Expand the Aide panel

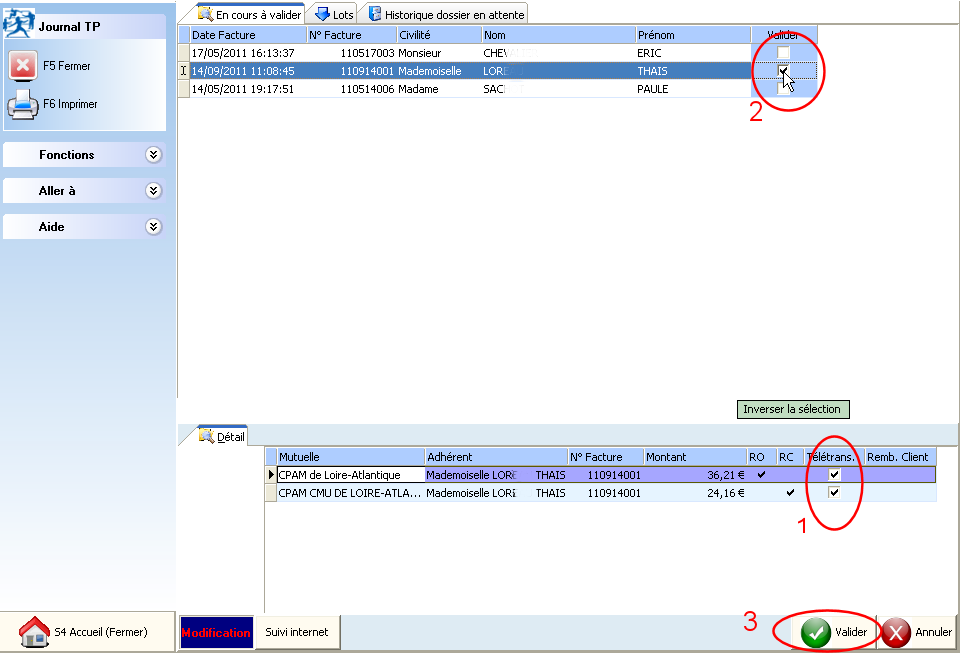(153, 227)
